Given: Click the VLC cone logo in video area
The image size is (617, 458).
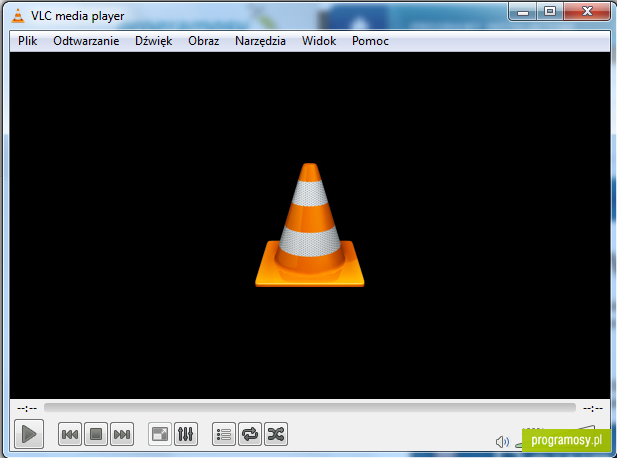Looking at the screenshot, I should 310,225.
